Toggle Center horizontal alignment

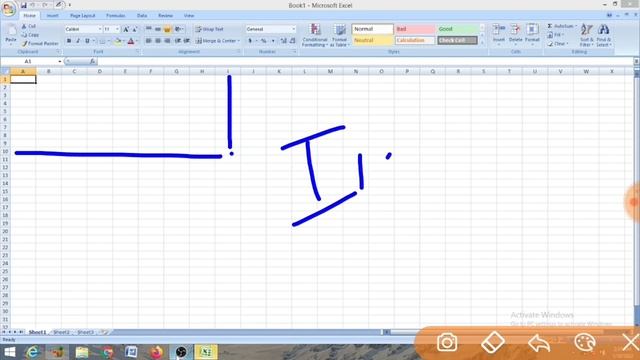(158, 41)
